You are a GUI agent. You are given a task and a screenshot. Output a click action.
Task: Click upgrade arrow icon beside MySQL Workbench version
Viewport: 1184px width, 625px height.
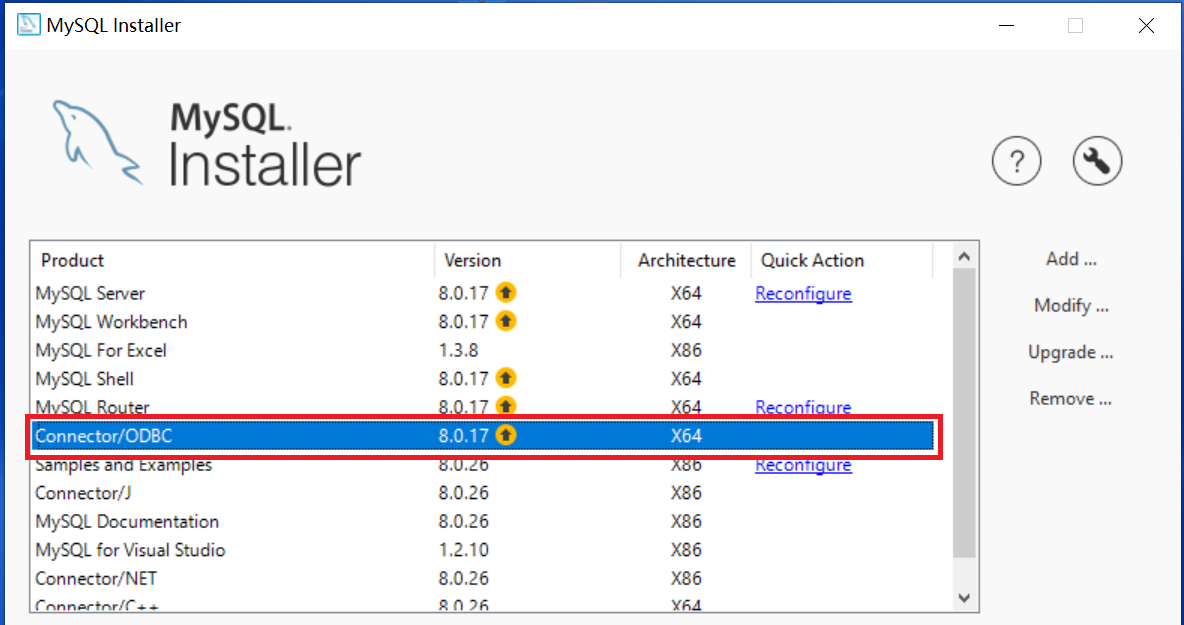point(506,321)
